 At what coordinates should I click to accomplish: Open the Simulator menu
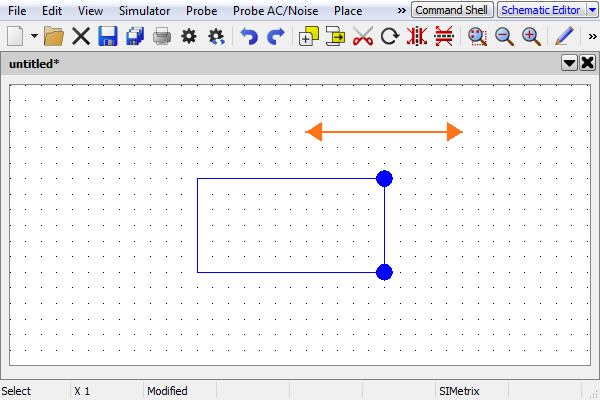pyautogui.click(x=144, y=10)
